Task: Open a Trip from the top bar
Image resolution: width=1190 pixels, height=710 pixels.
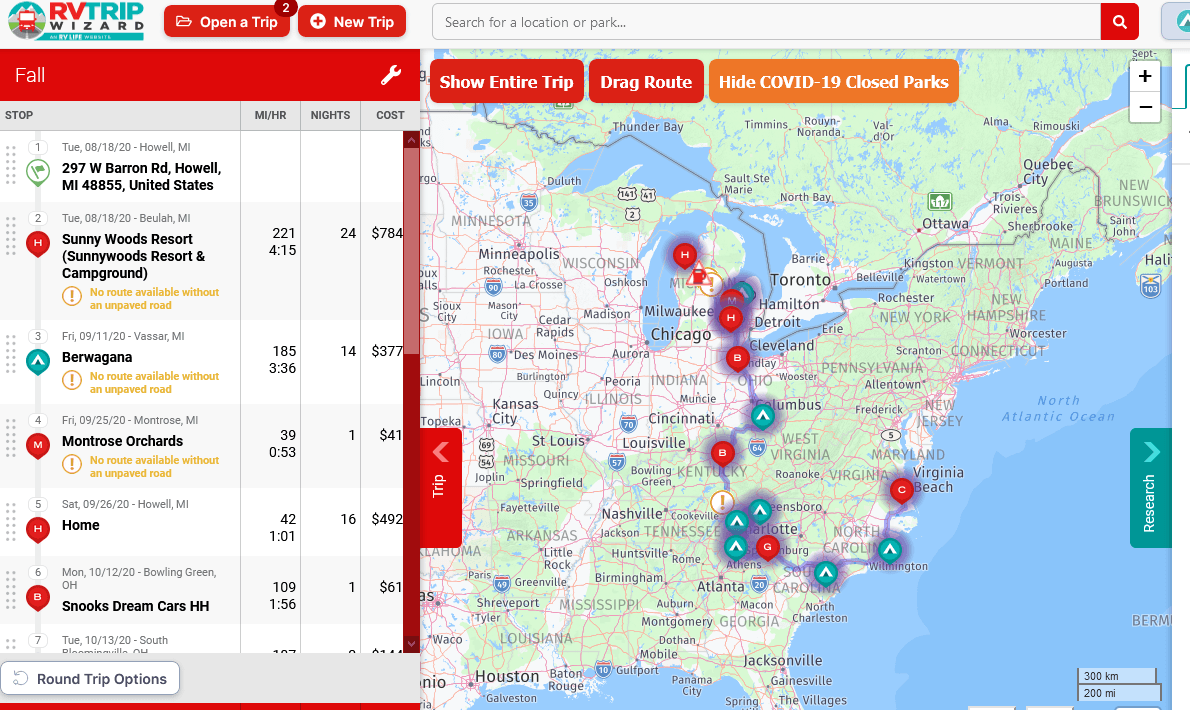Action: (227, 21)
